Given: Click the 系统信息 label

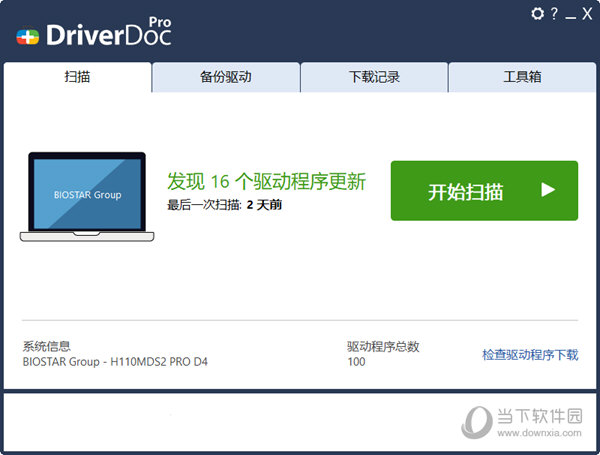Looking at the screenshot, I should 46,346.
